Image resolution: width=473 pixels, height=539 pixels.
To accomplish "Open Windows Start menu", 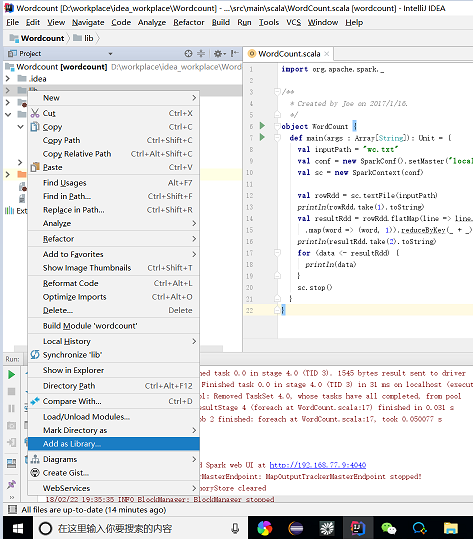I will click(18, 528).
